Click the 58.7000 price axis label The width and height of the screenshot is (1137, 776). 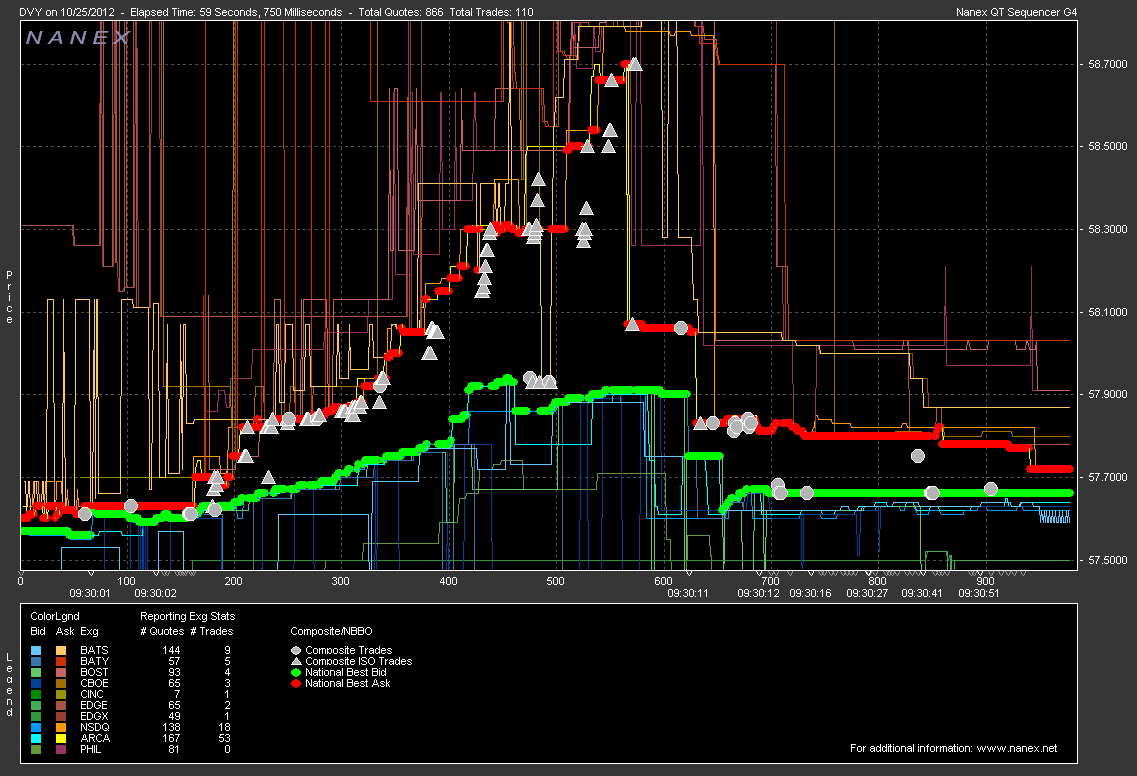pos(1108,65)
